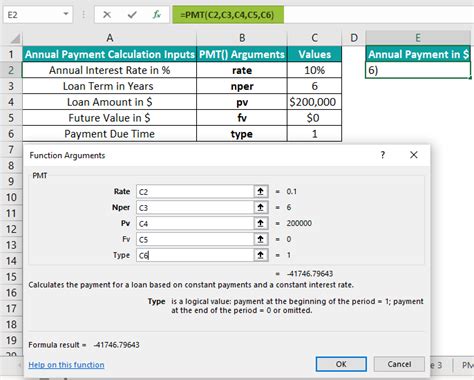Open Insert Function fx icon
Image resolution: width=474 pixels, height=380 pixels.
156,15
